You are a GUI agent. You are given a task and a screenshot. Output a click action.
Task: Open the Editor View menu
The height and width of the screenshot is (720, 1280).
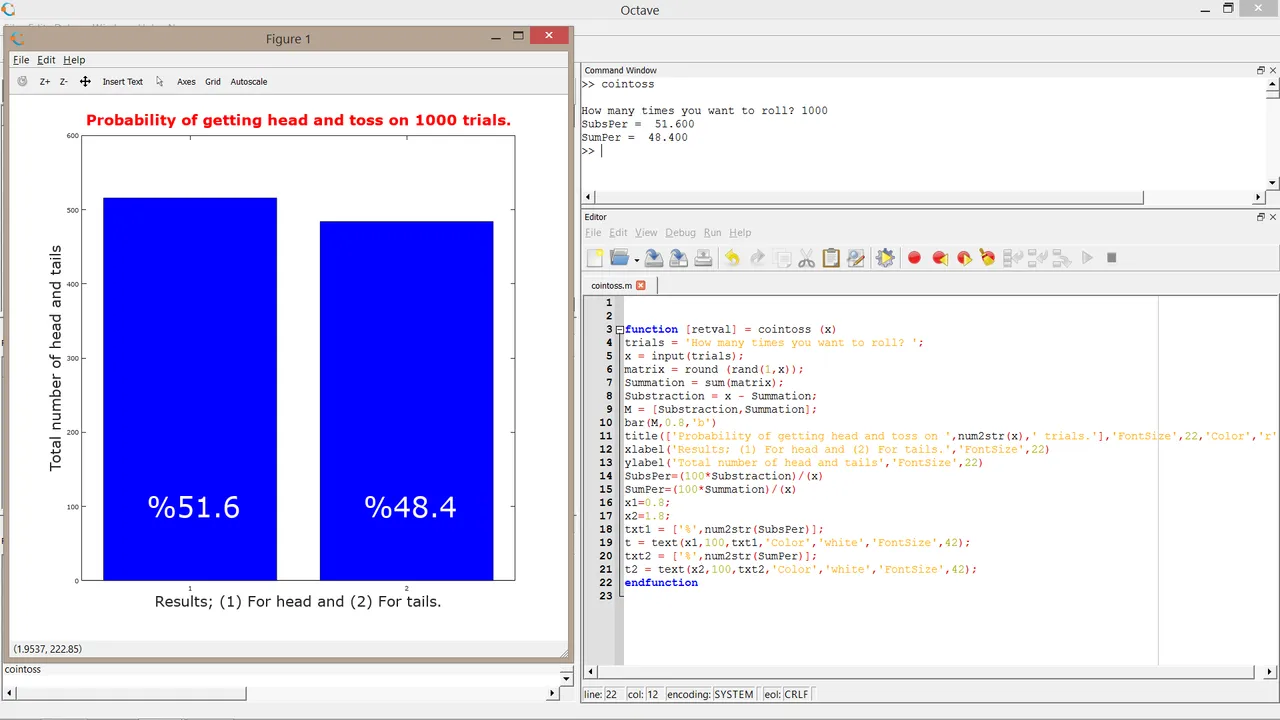646,233
